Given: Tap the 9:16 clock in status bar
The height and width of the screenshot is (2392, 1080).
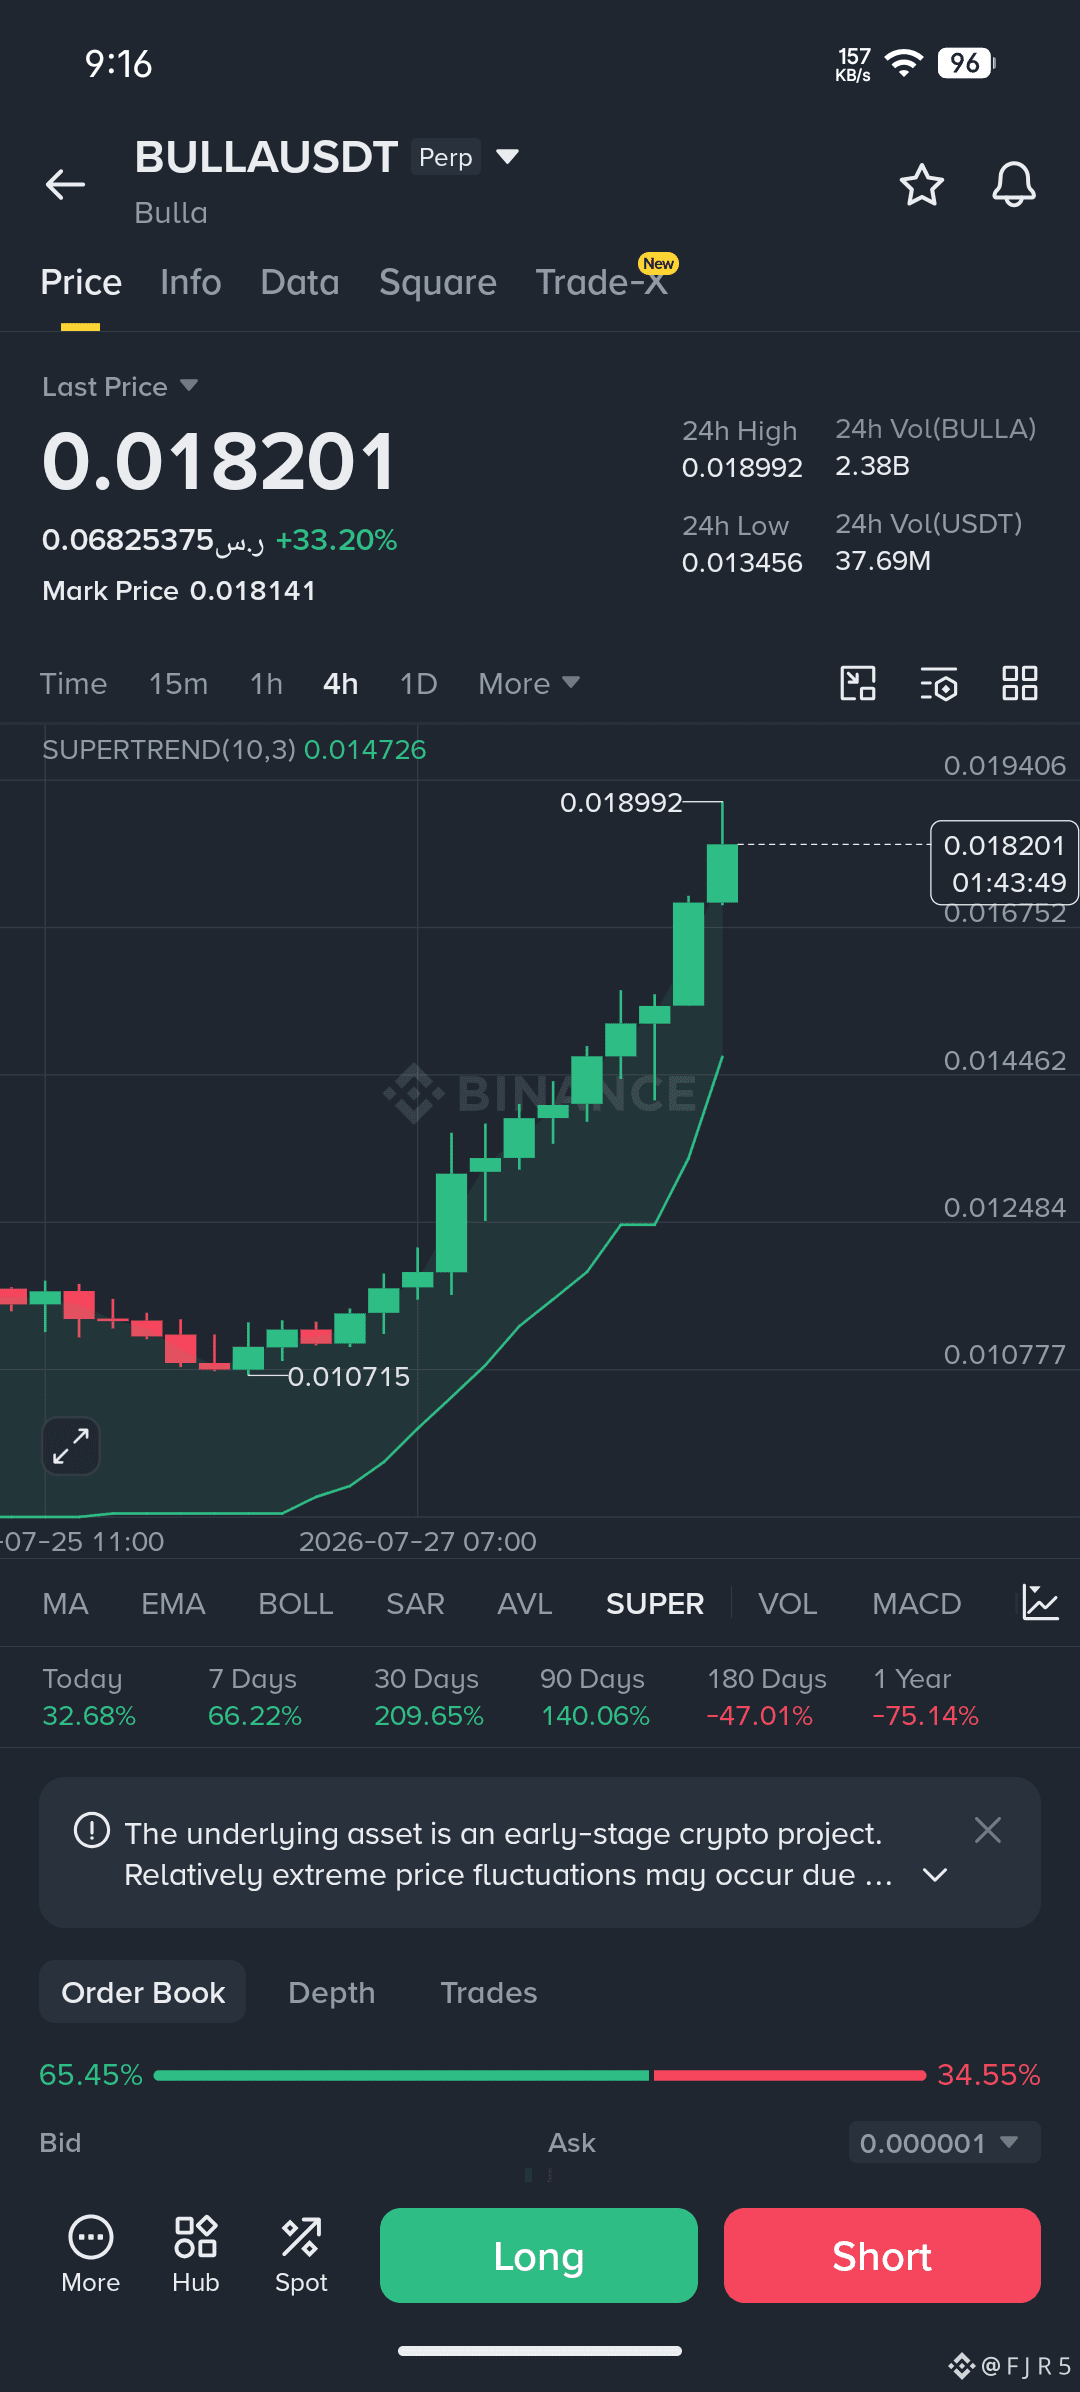Looking at the screenshot, I should coord(119,65).
